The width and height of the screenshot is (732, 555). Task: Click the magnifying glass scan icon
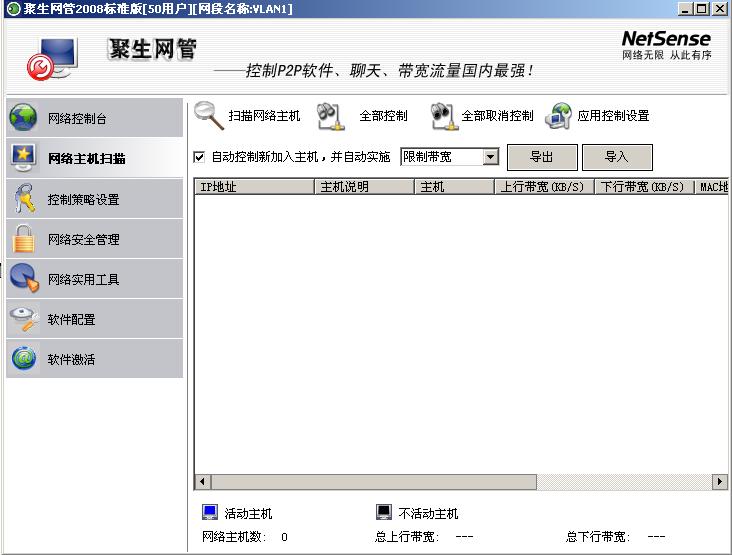[208, 115]
